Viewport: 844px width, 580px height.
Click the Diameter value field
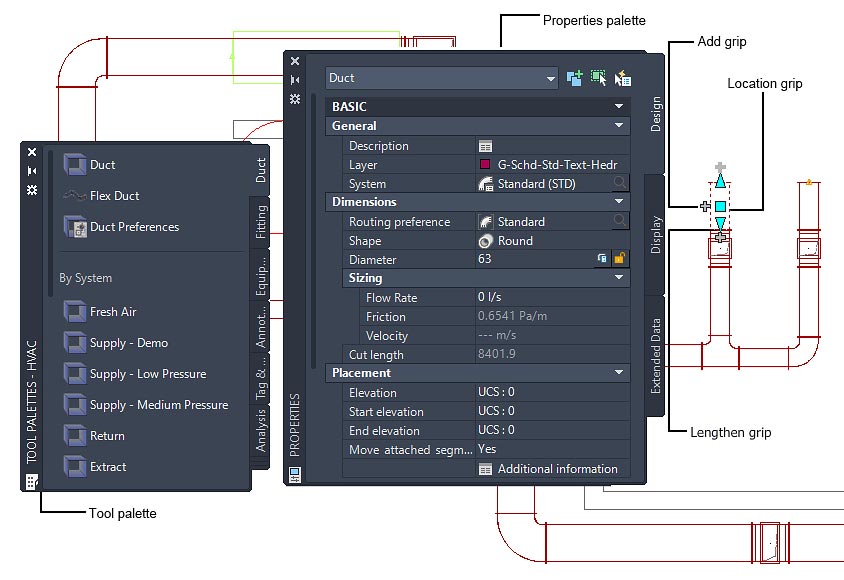click(530, 259)
